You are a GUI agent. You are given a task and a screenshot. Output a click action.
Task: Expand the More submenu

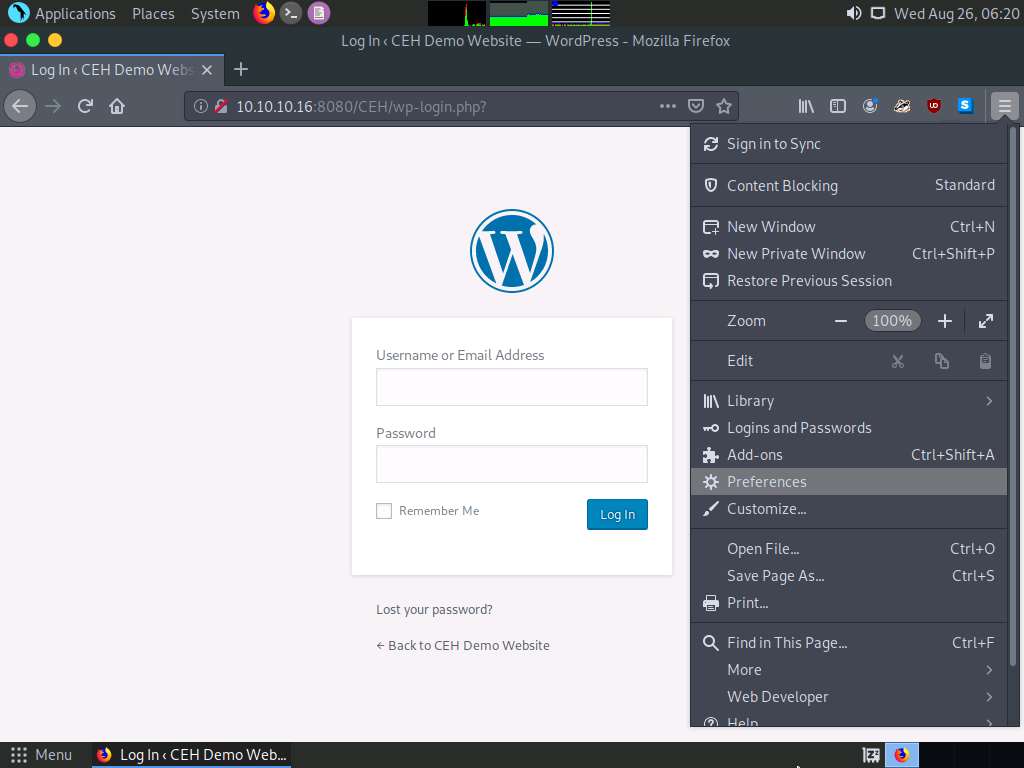[744, 669]
